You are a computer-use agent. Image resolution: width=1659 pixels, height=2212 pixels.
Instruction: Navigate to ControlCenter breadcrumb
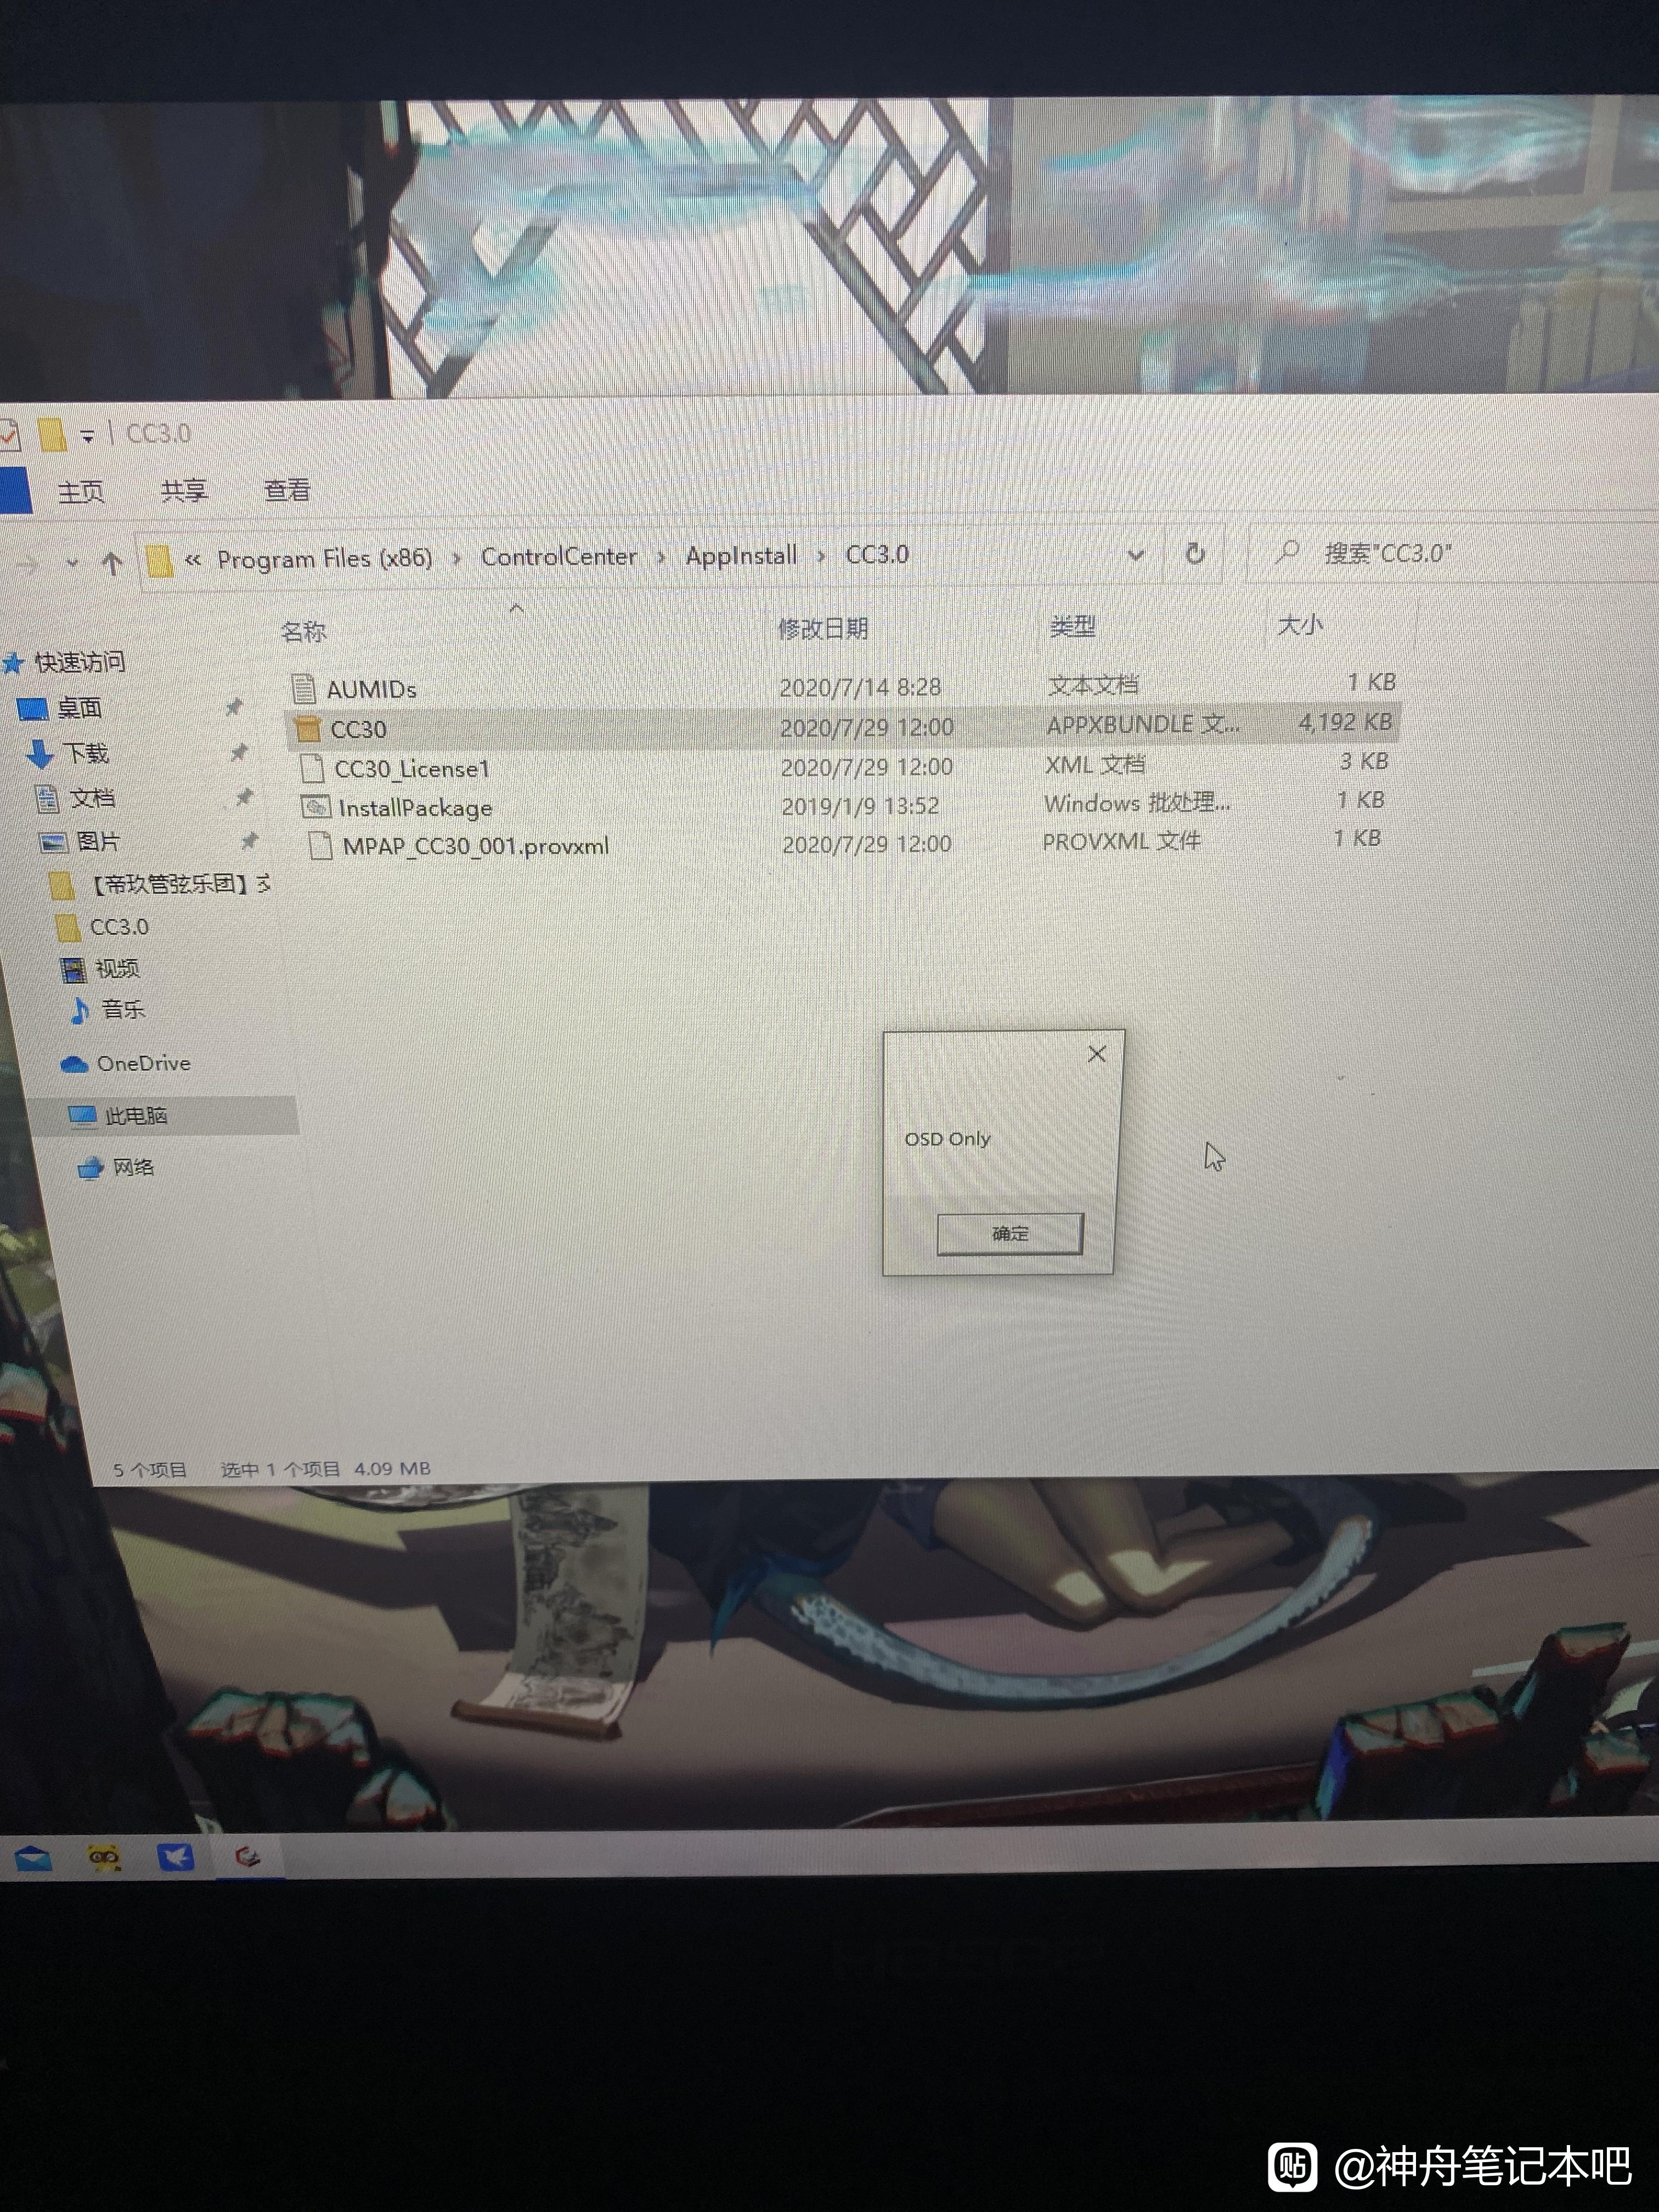click(558, 556)
